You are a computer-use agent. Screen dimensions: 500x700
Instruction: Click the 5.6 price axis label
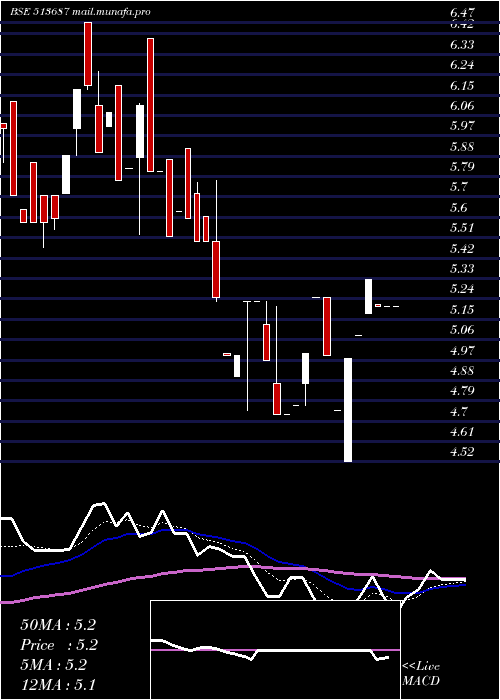[x=458, y=208]
